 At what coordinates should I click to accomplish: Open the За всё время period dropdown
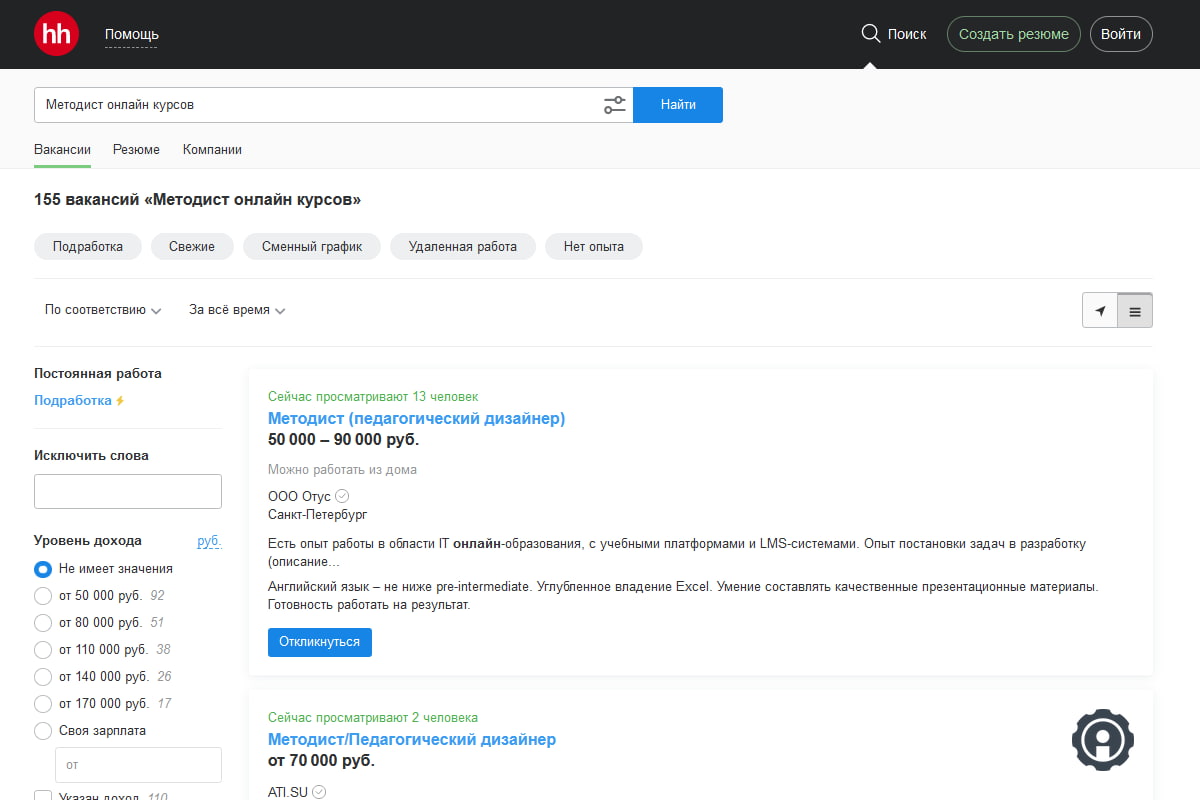click(237, 310)
